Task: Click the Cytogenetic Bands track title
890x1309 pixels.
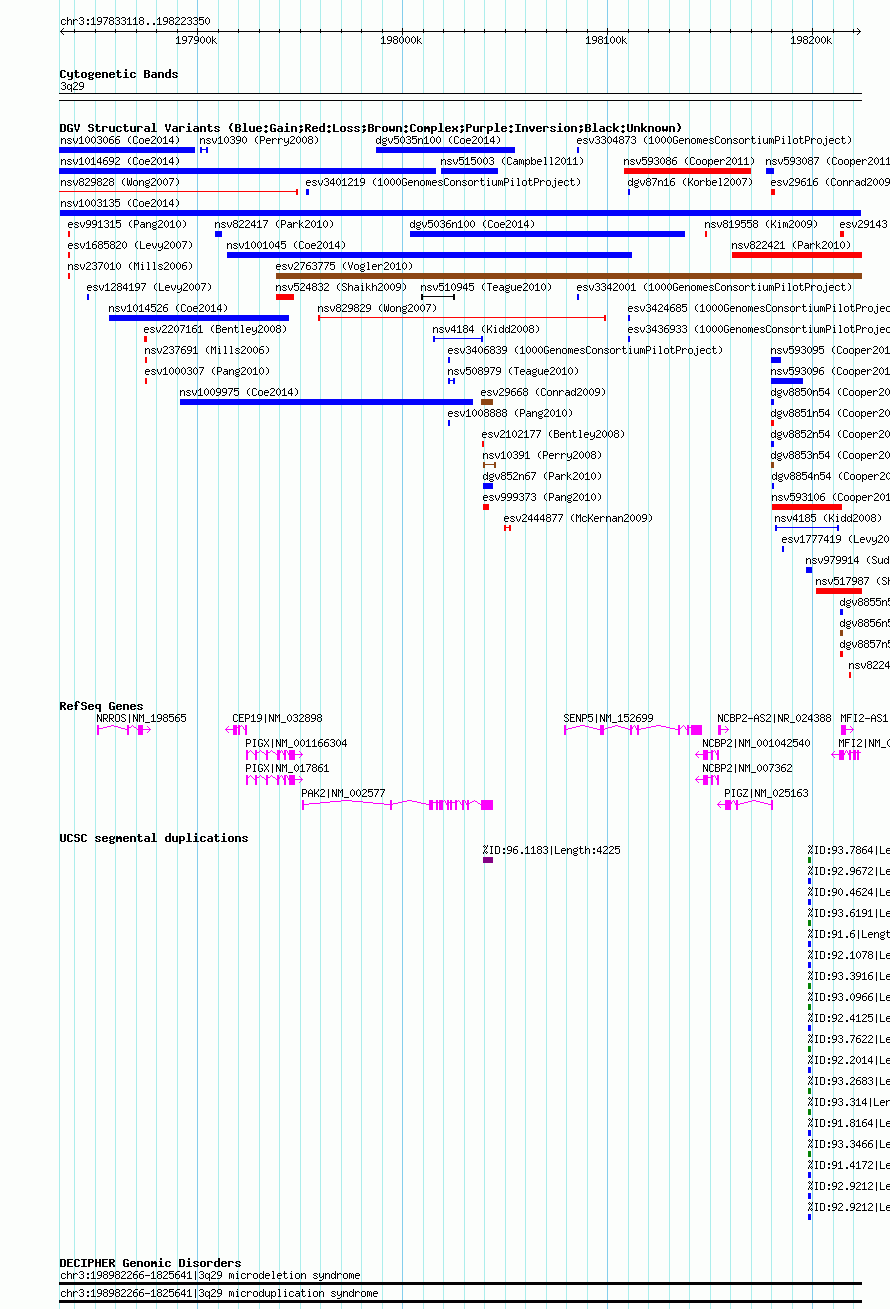Action: point(119,74)
